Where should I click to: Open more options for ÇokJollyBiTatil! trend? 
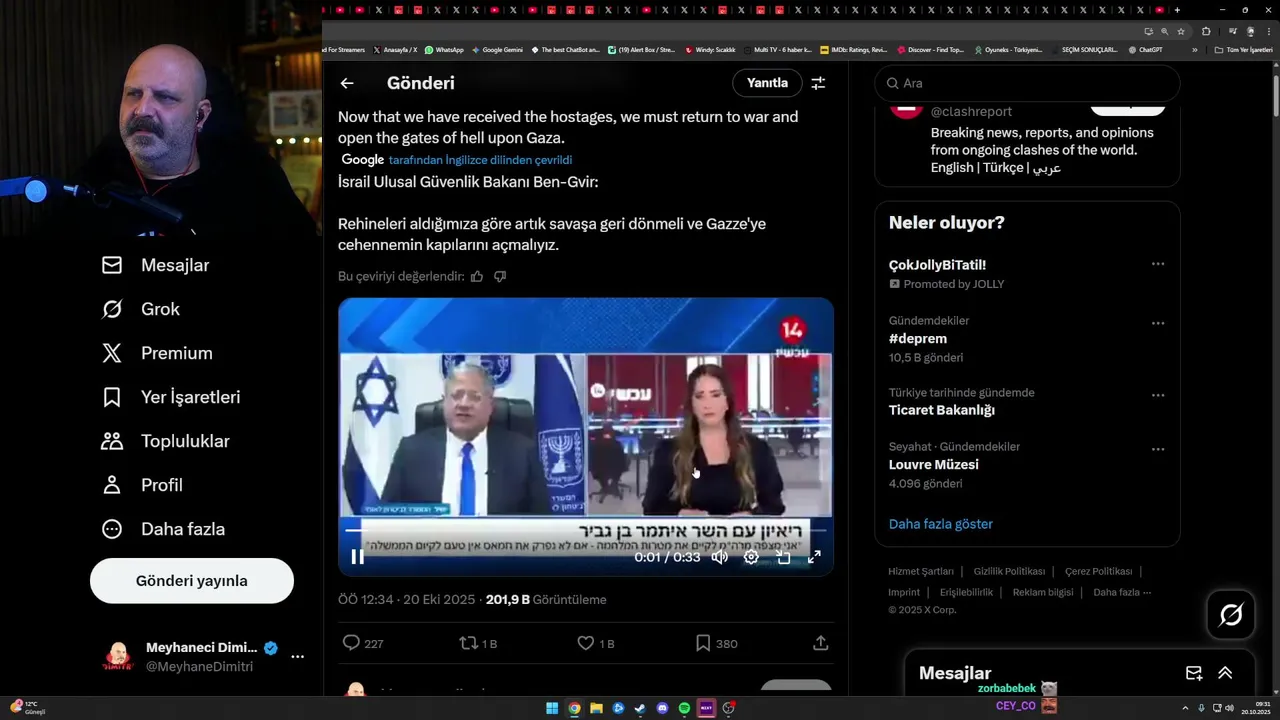[1158, 264]
